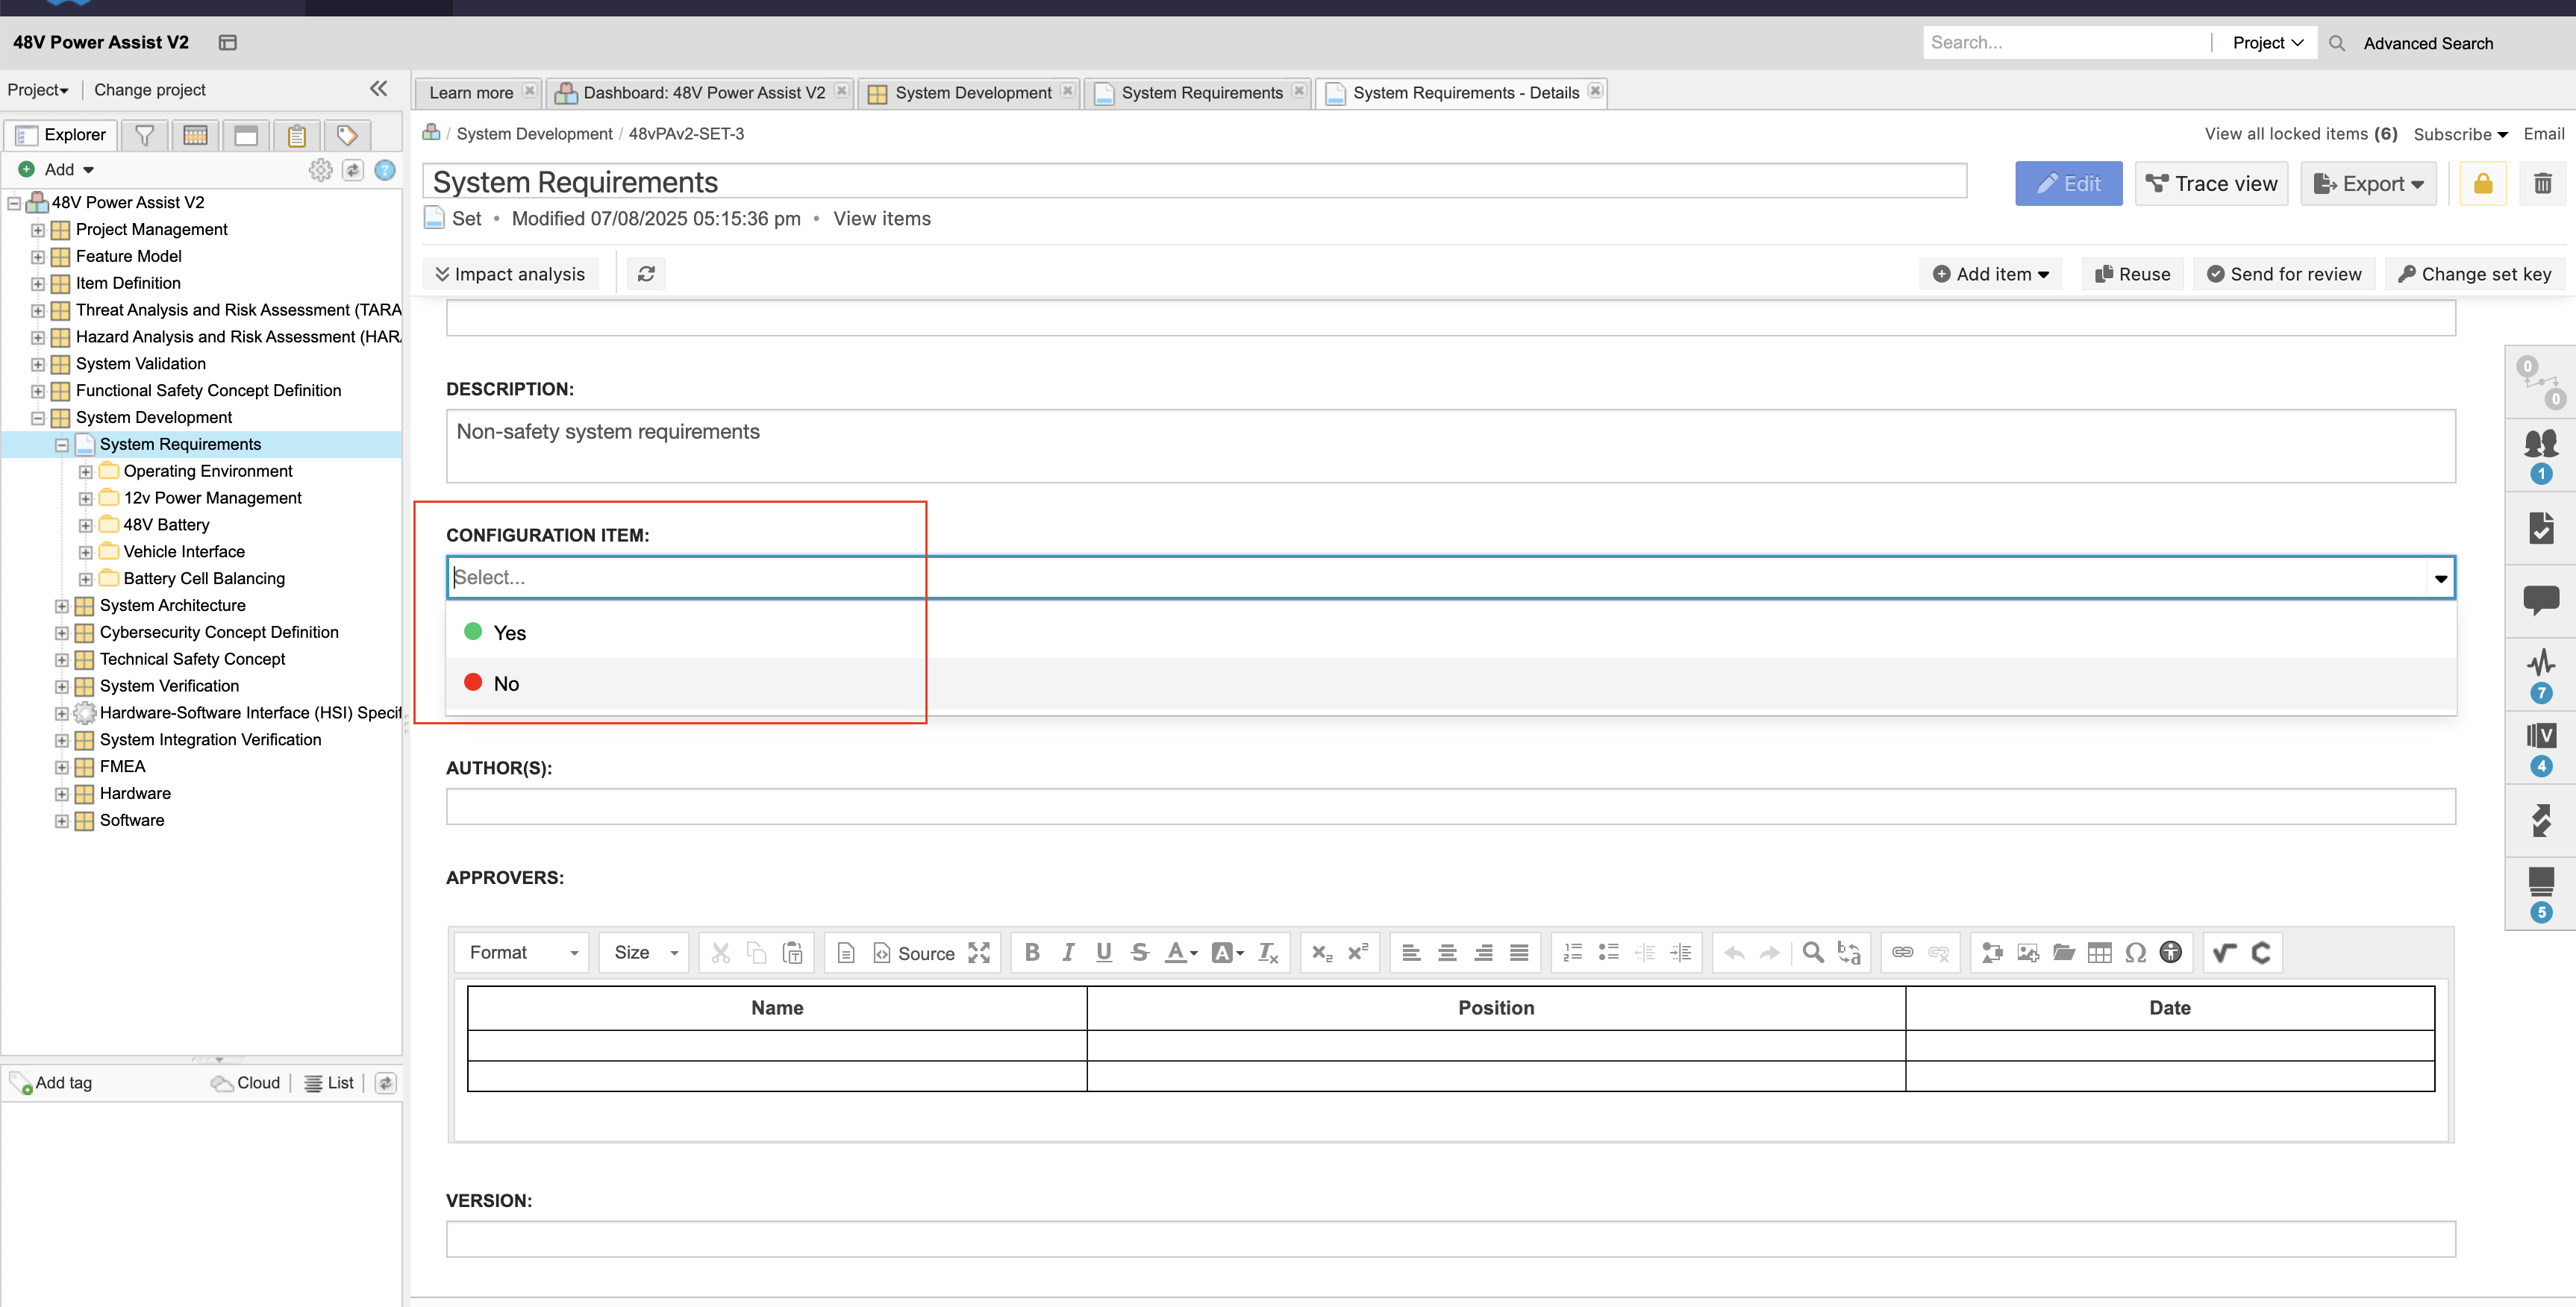Image resolution: width=2576 pixels, height=1307 pixels.
Task: Open the activity stream pulse icon
Action: [2540, 673]
